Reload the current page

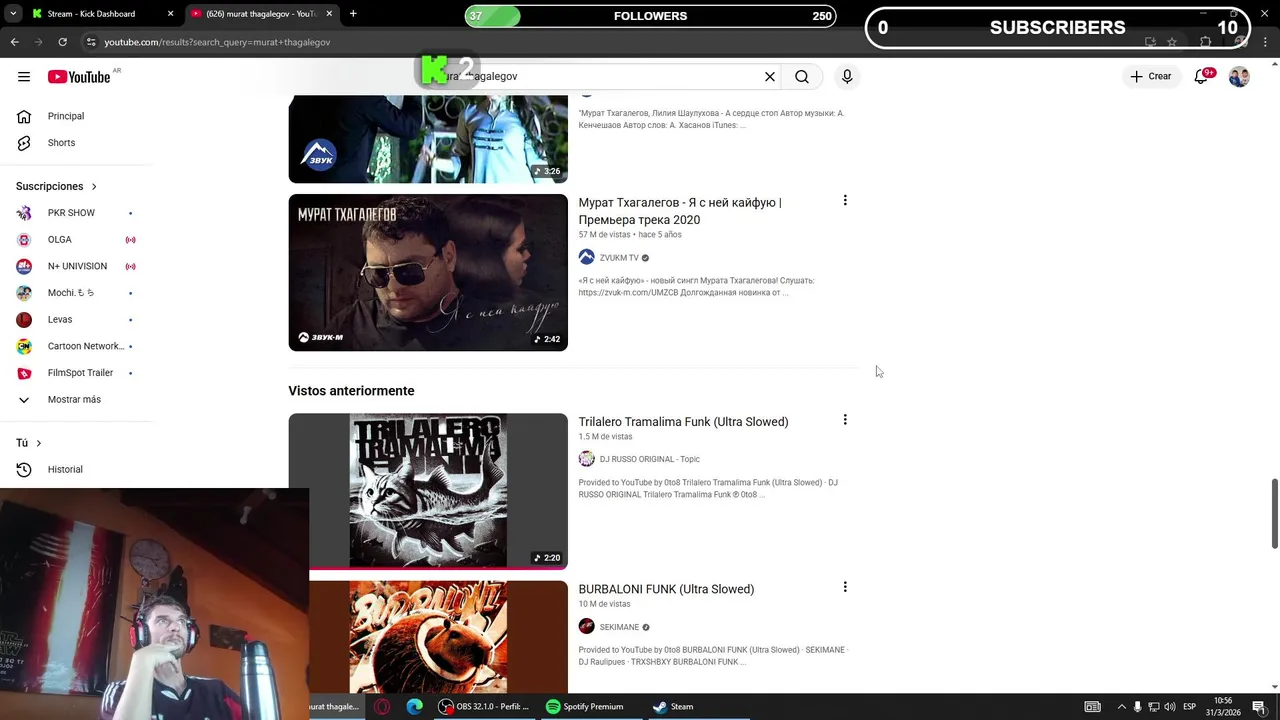(x=62, y=42)
